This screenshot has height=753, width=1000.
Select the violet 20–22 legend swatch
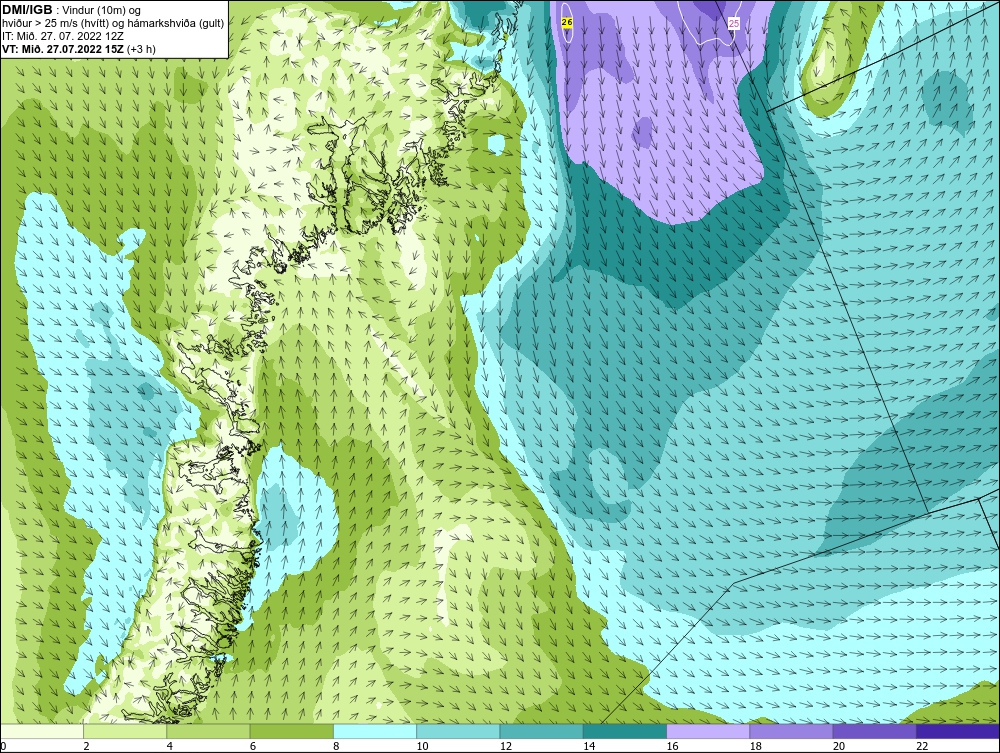(x=874, y=731)
